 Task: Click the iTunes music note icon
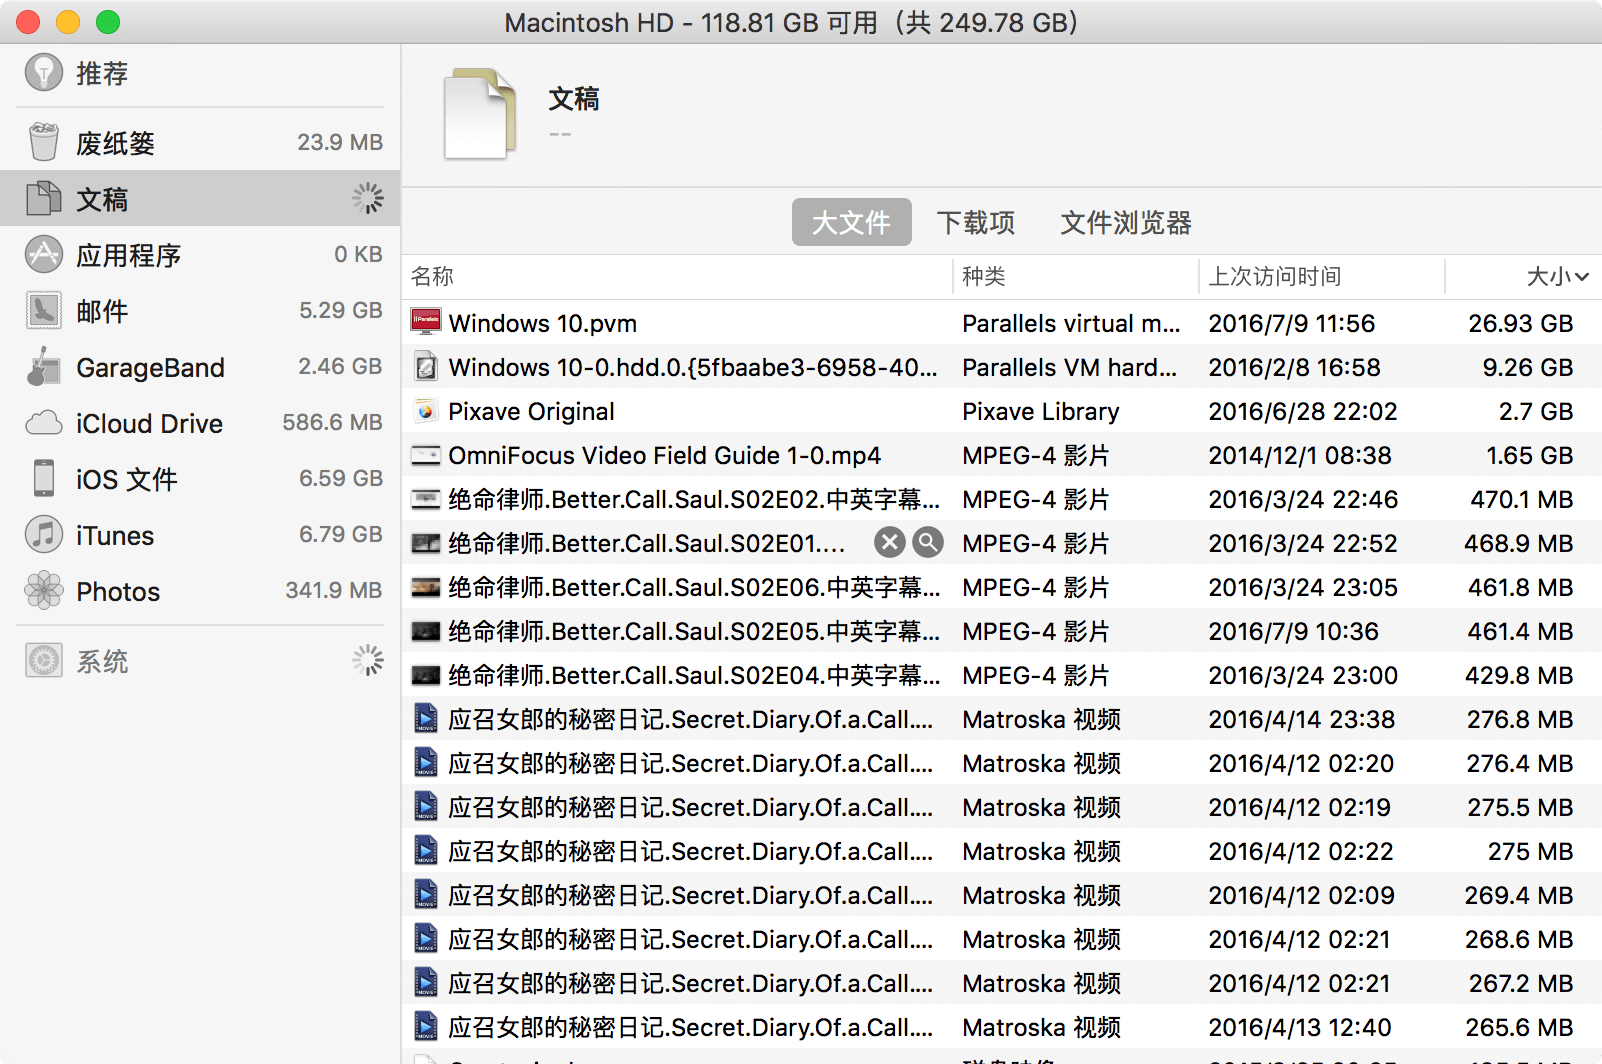44,534
